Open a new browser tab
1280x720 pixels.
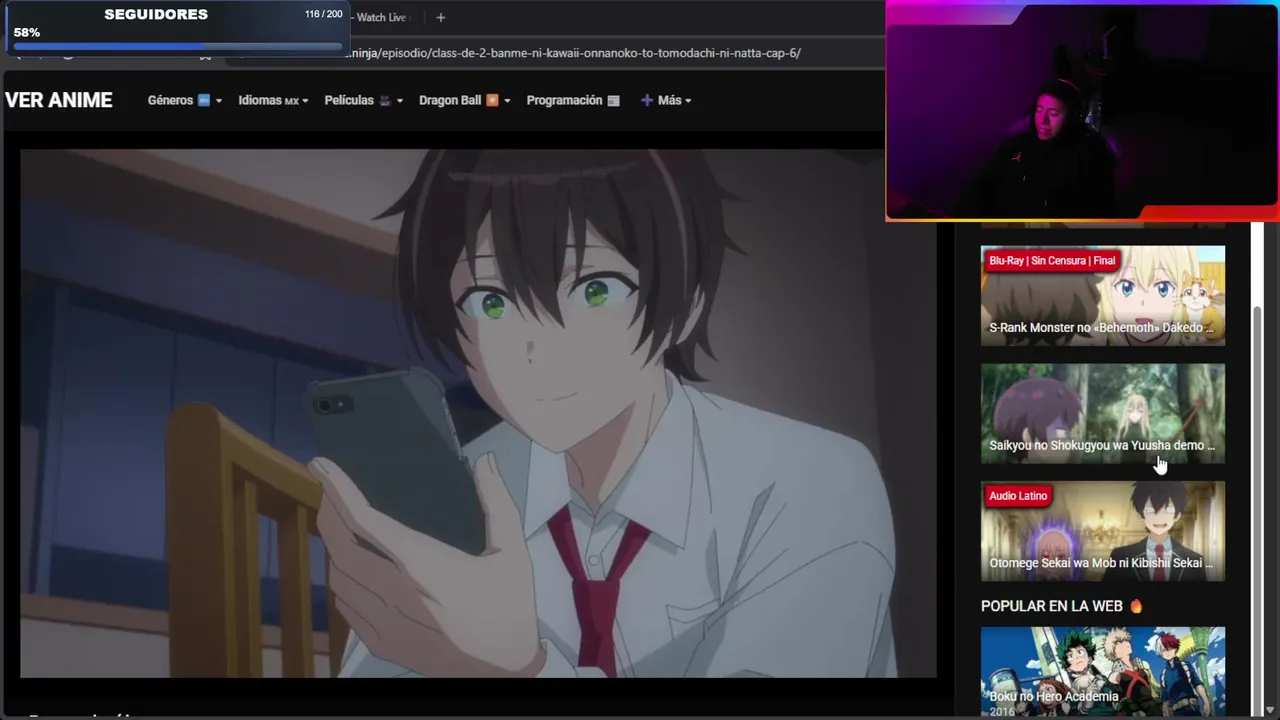tap(440, 17)
